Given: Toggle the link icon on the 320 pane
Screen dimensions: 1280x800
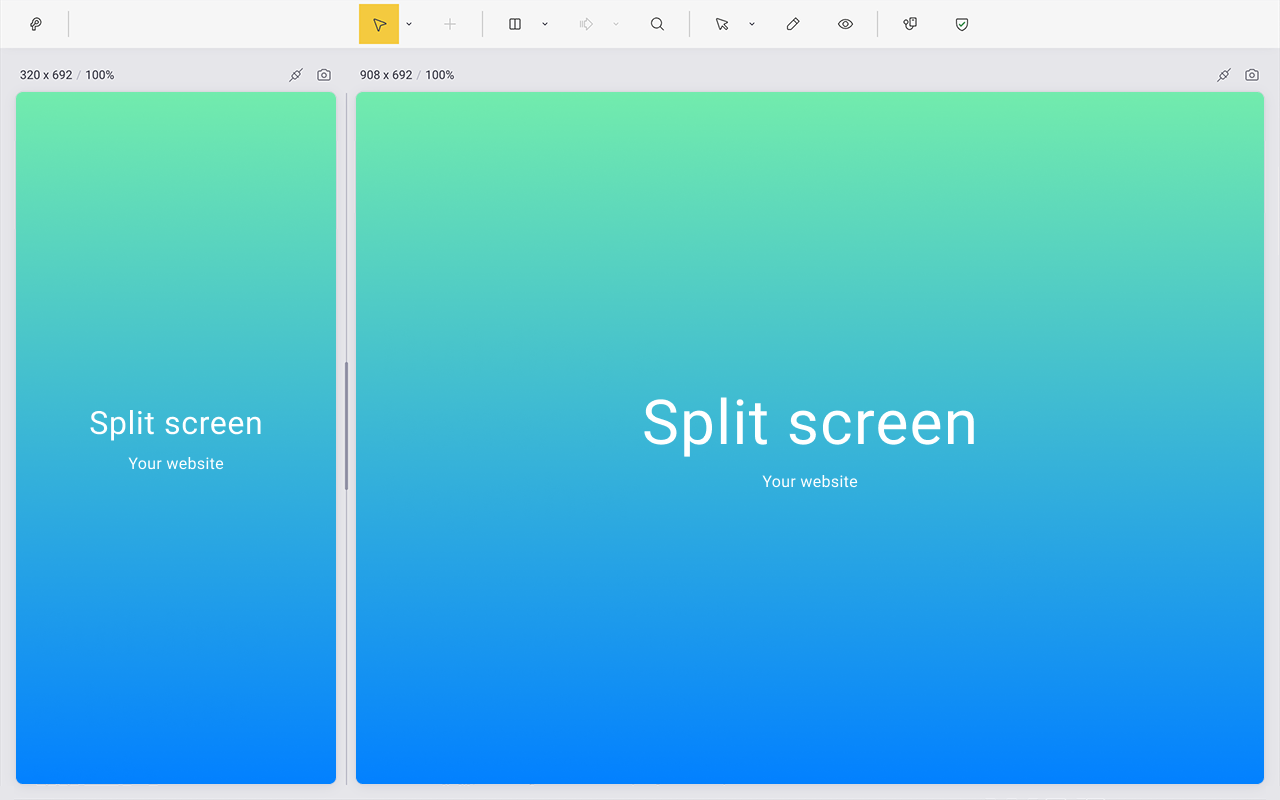Looking at the screenshot, I should pos(296,75).
